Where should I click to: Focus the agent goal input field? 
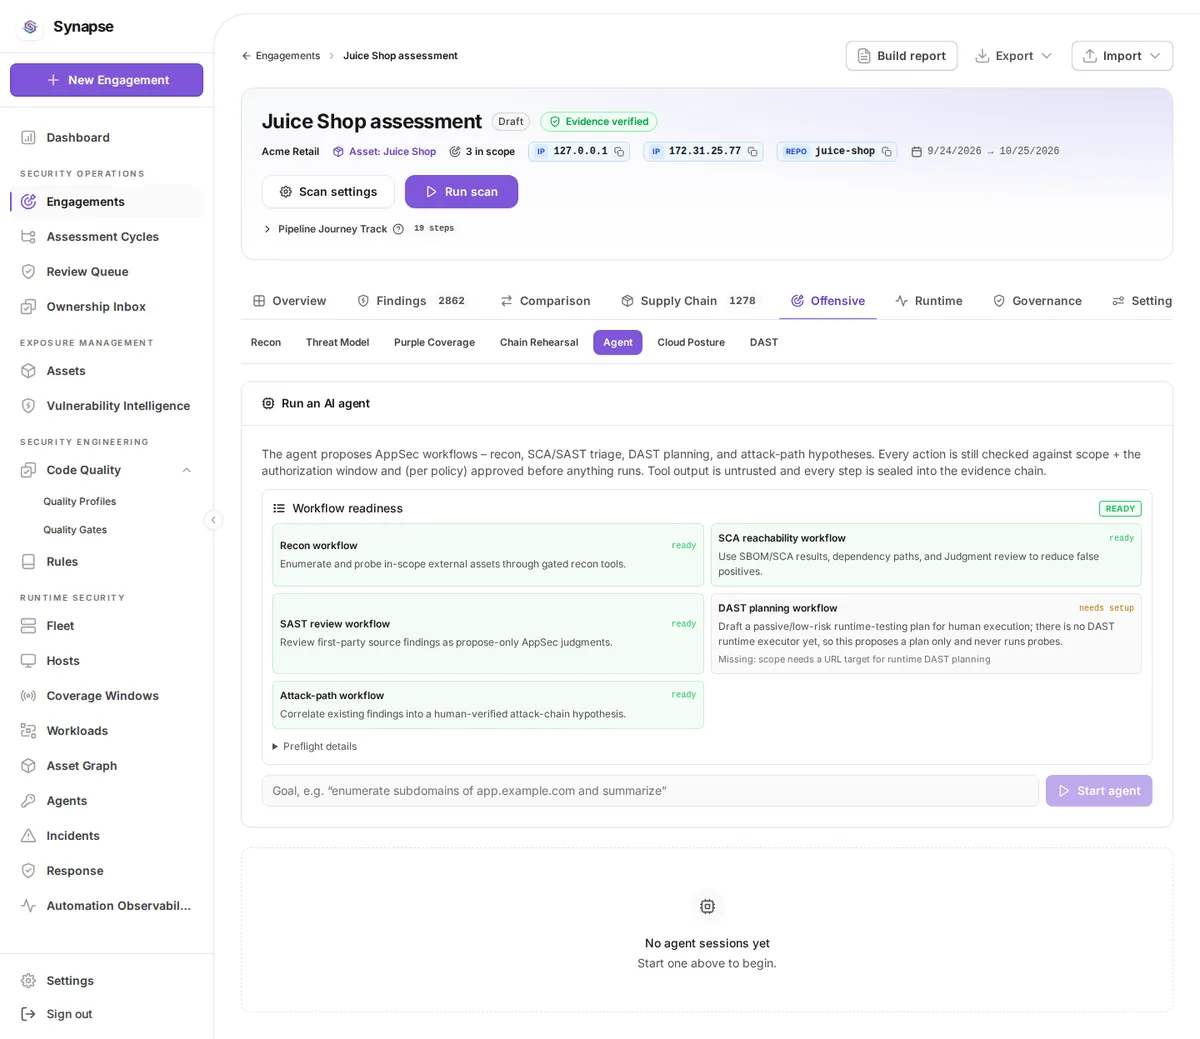tap(650, 791)
